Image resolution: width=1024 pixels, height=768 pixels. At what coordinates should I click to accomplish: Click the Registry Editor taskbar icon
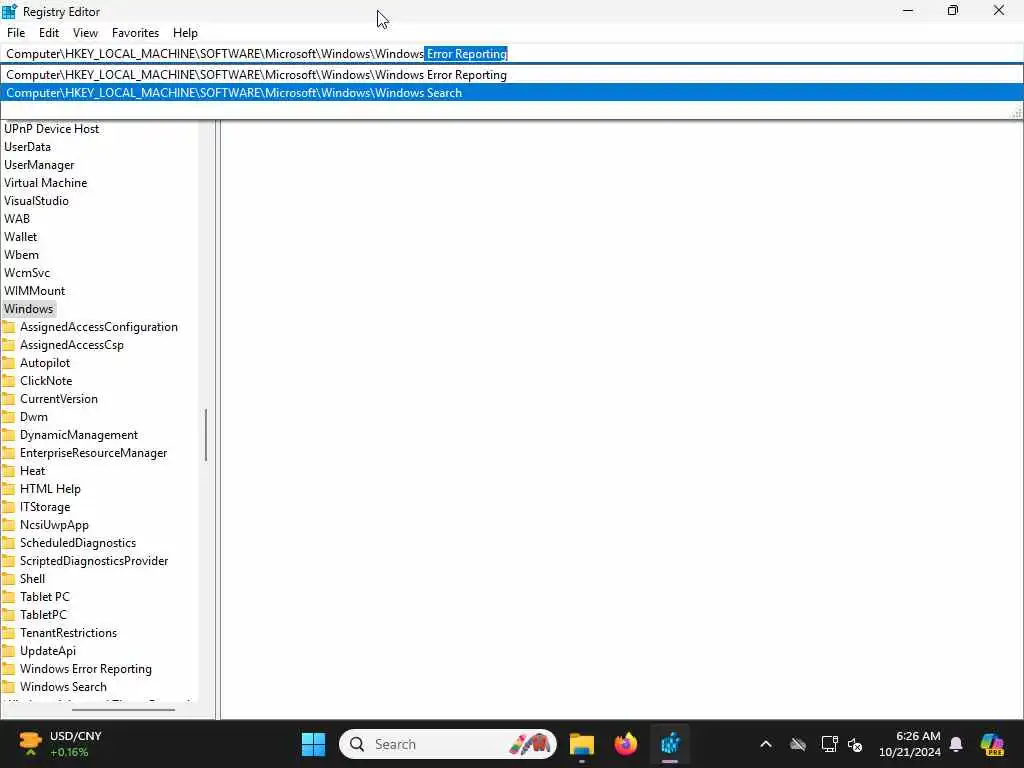(x=670, y=744)
